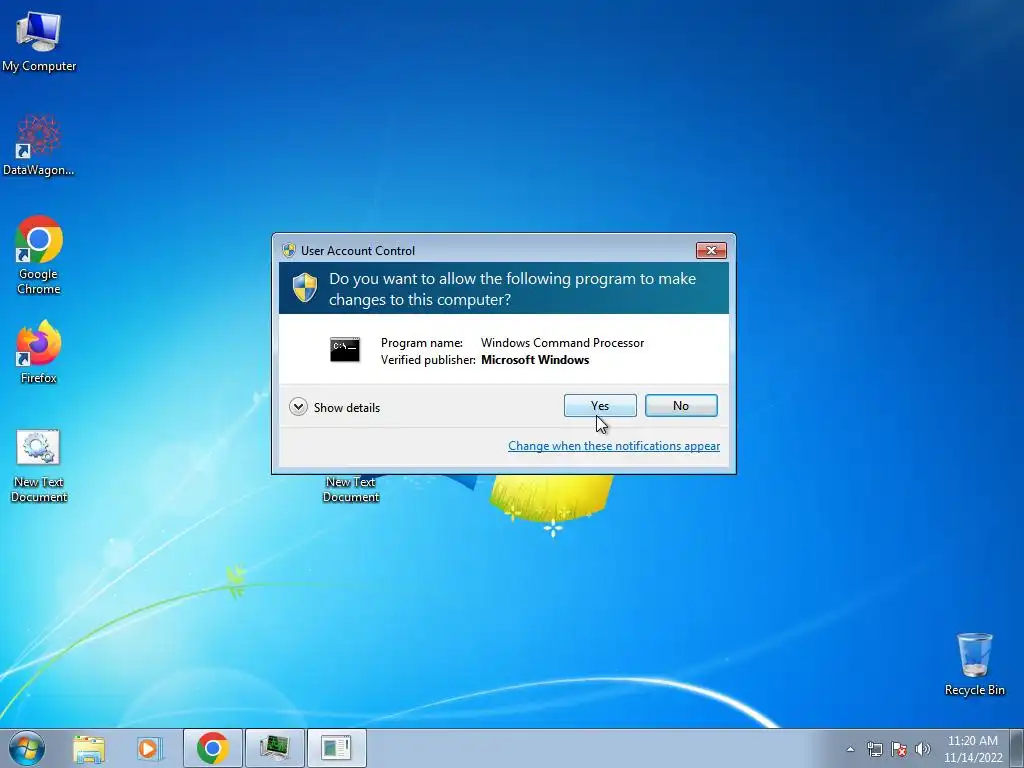Click the Windows Command Processor program name text
Viewport: 1024px width, 768px height.
click(x=562, y=343)
